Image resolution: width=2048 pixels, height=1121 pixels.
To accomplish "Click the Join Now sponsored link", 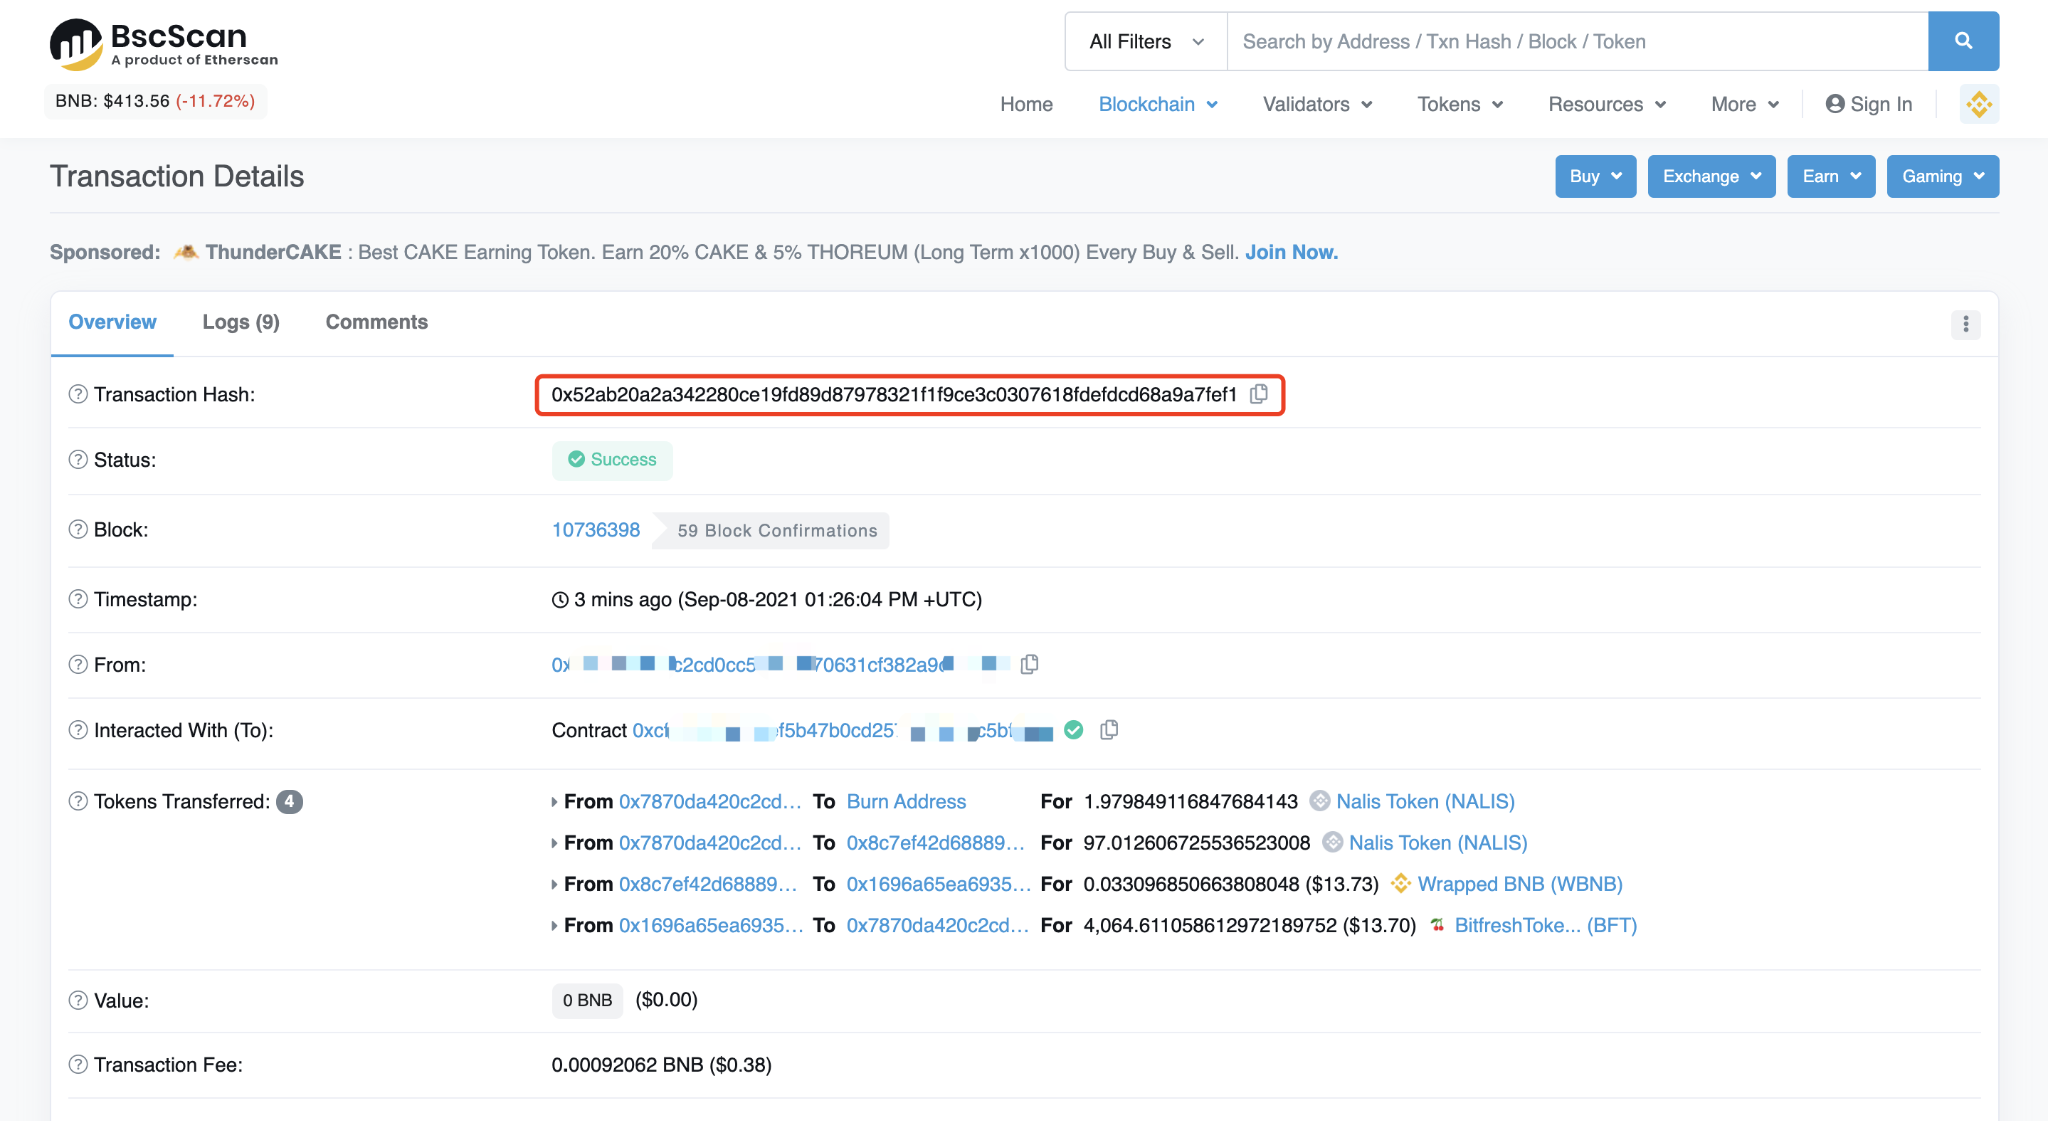I will click(x=1290, y=252).
